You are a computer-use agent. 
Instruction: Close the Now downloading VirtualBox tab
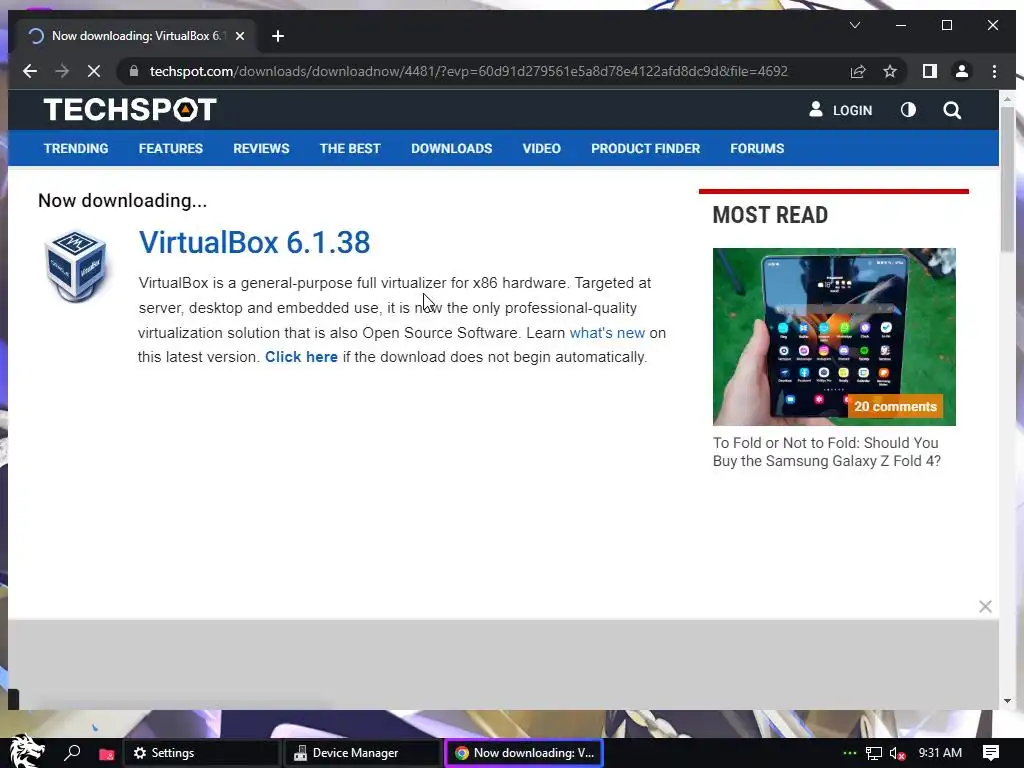240,36
